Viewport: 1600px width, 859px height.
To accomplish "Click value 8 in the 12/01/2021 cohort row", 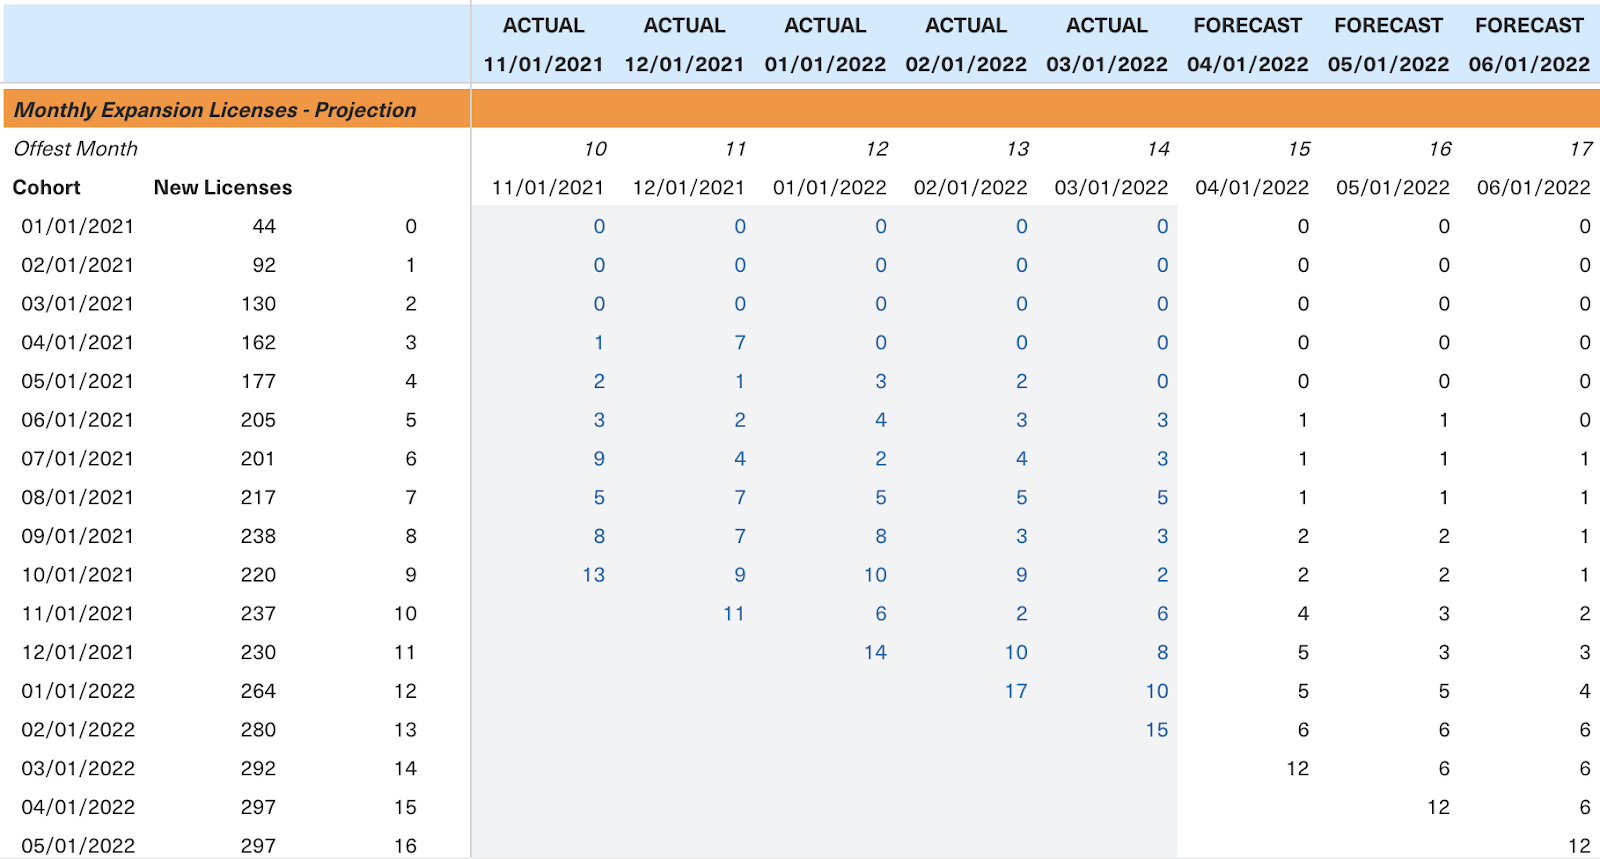I will click(1162, 653).
